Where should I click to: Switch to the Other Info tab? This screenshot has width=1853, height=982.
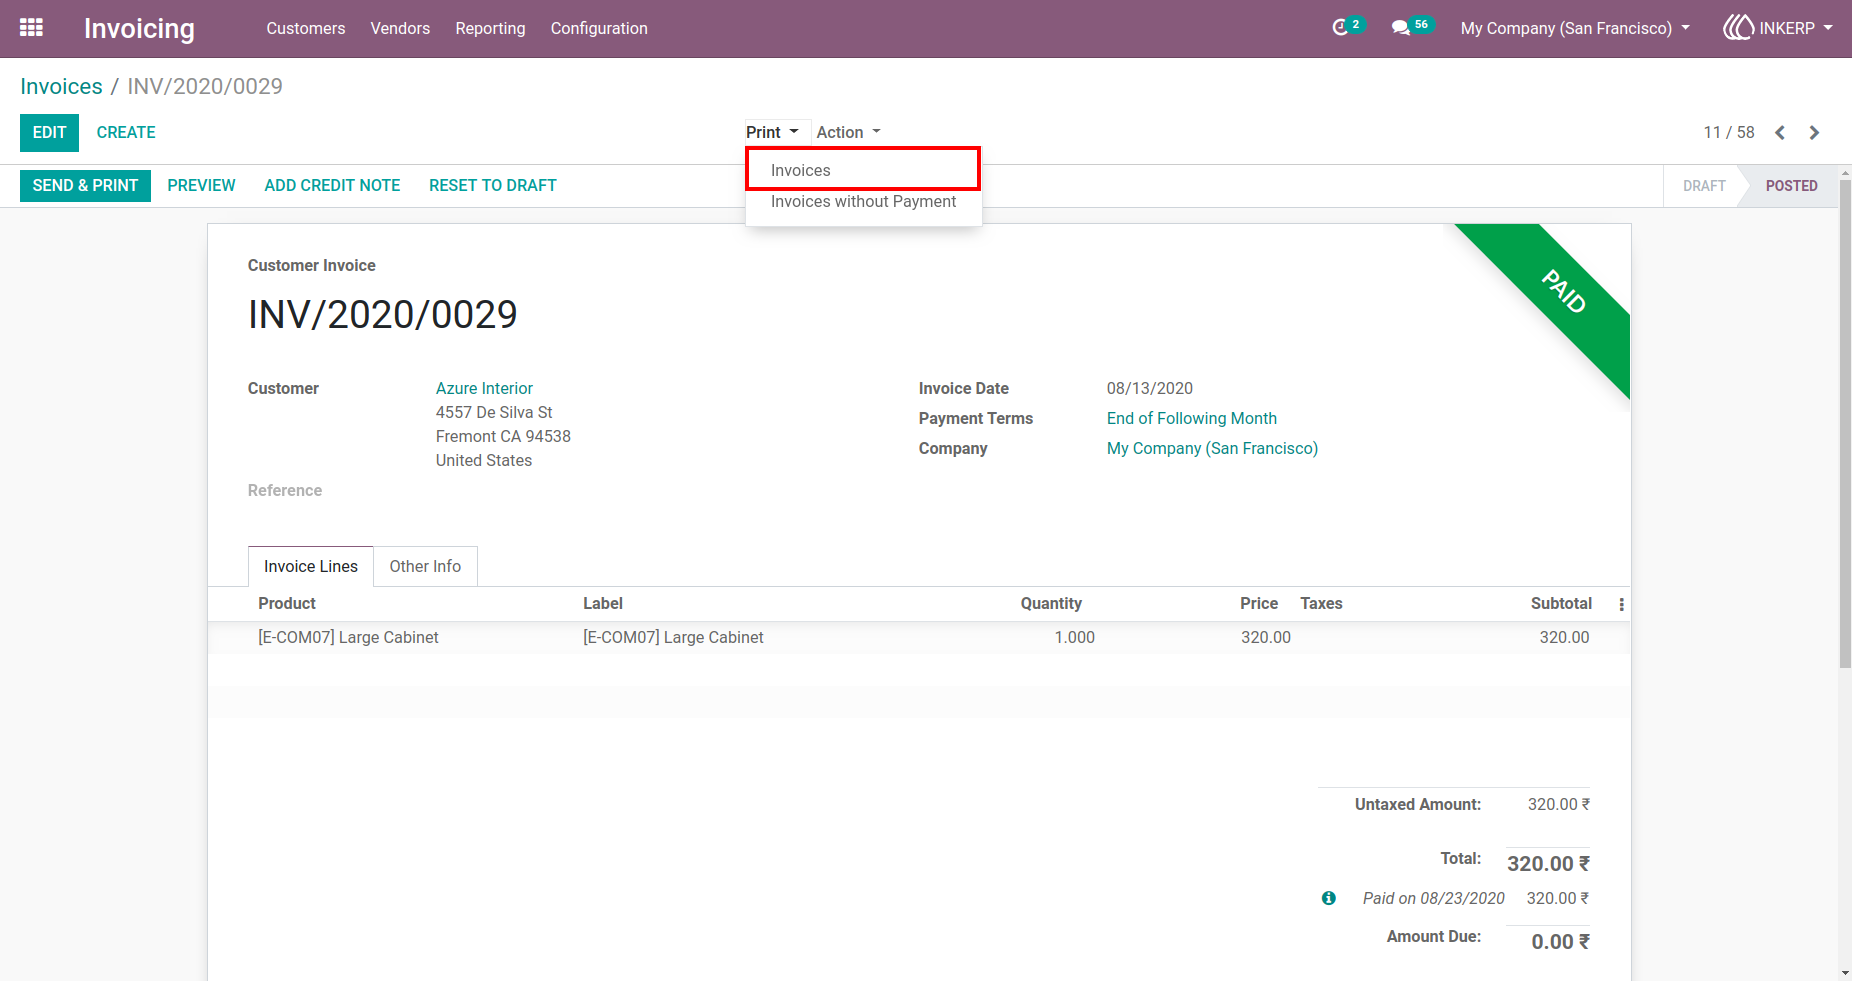pyautogui.click(x=425, y=566)
